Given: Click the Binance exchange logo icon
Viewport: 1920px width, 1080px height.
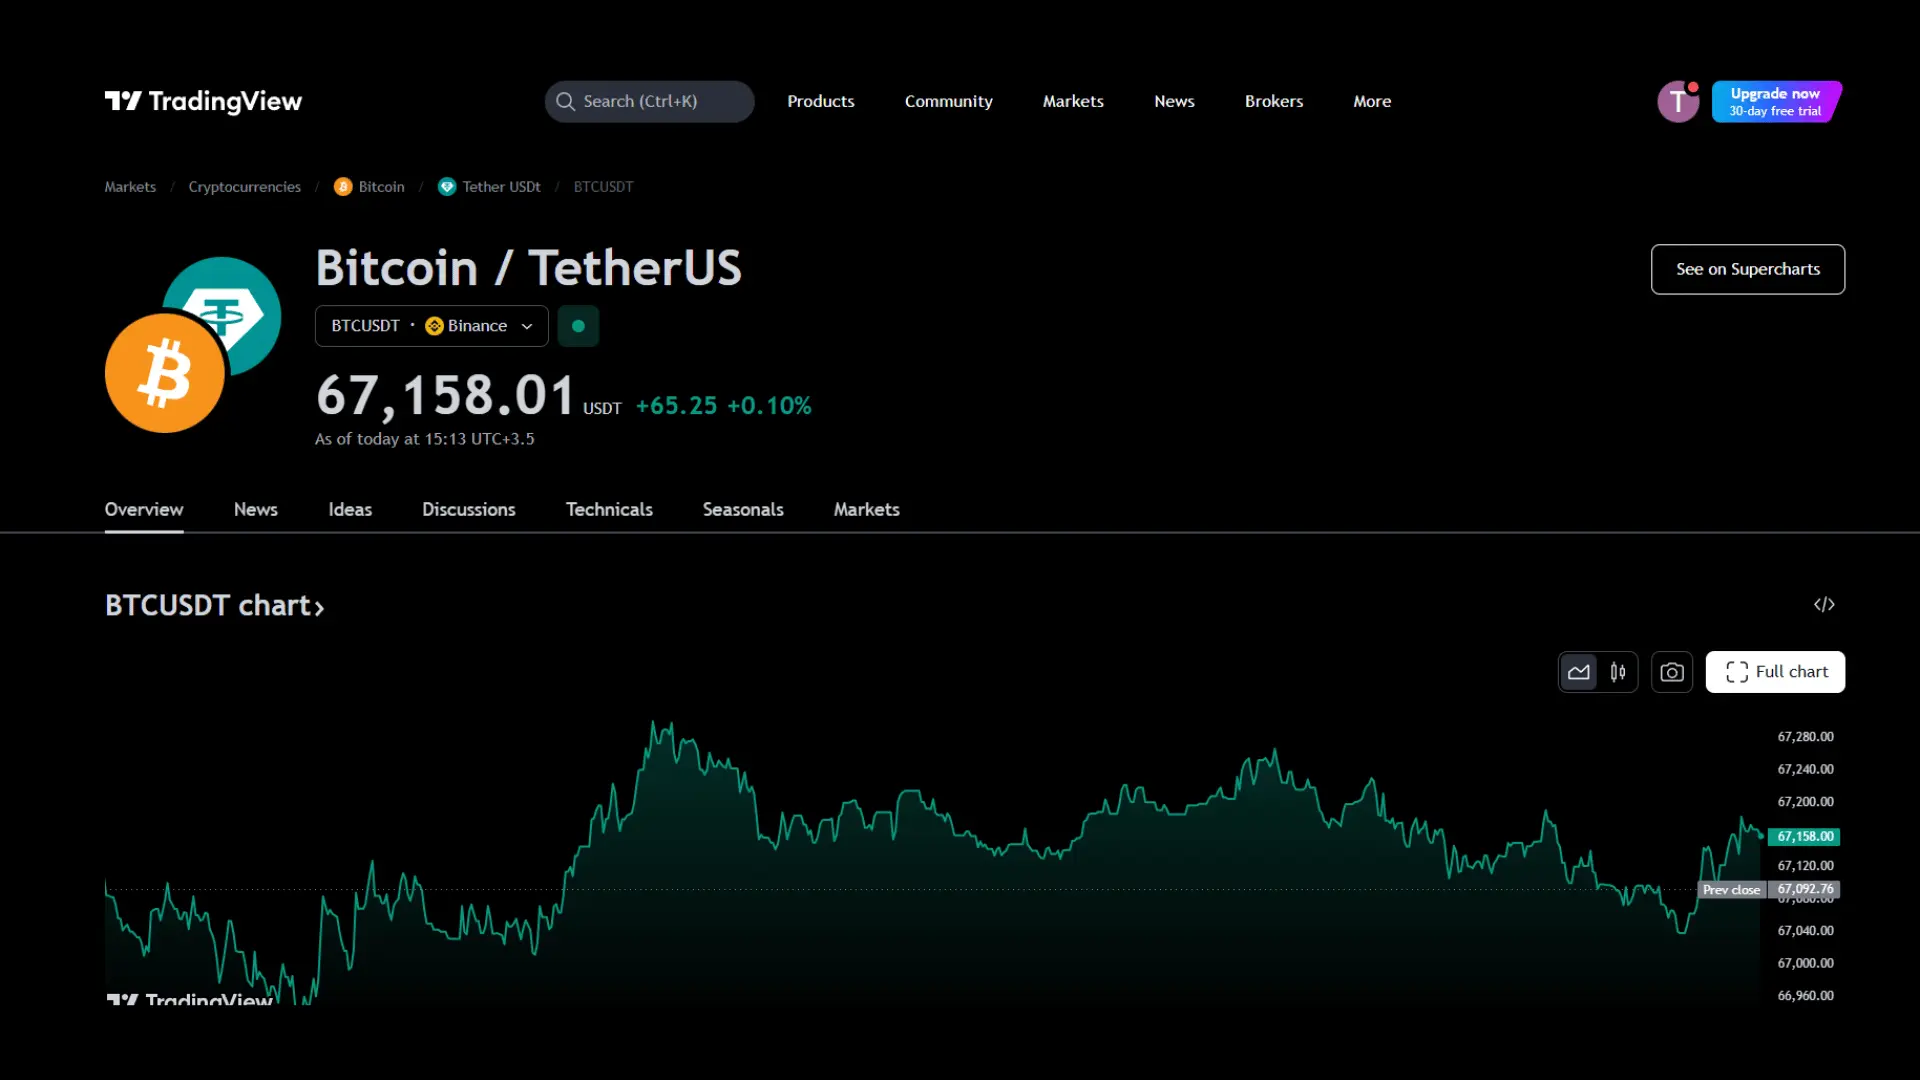Looking at the screenshot, I should 434,326.
